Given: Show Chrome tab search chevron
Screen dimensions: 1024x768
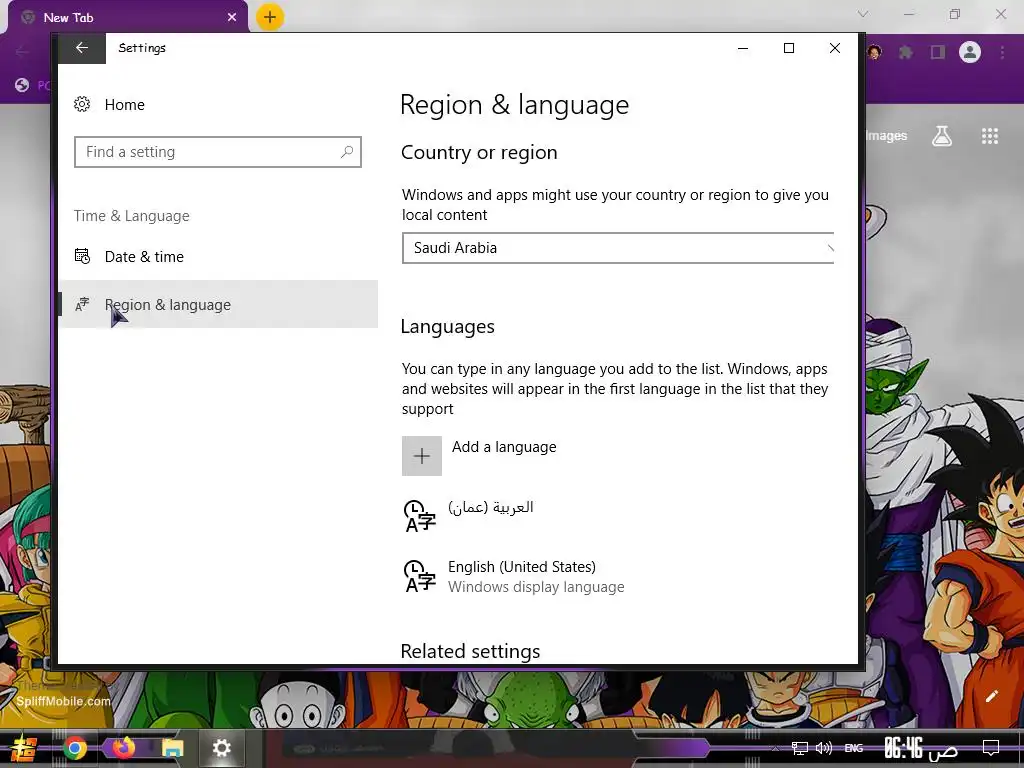Looking at the screenshot, I should point(863,14).
